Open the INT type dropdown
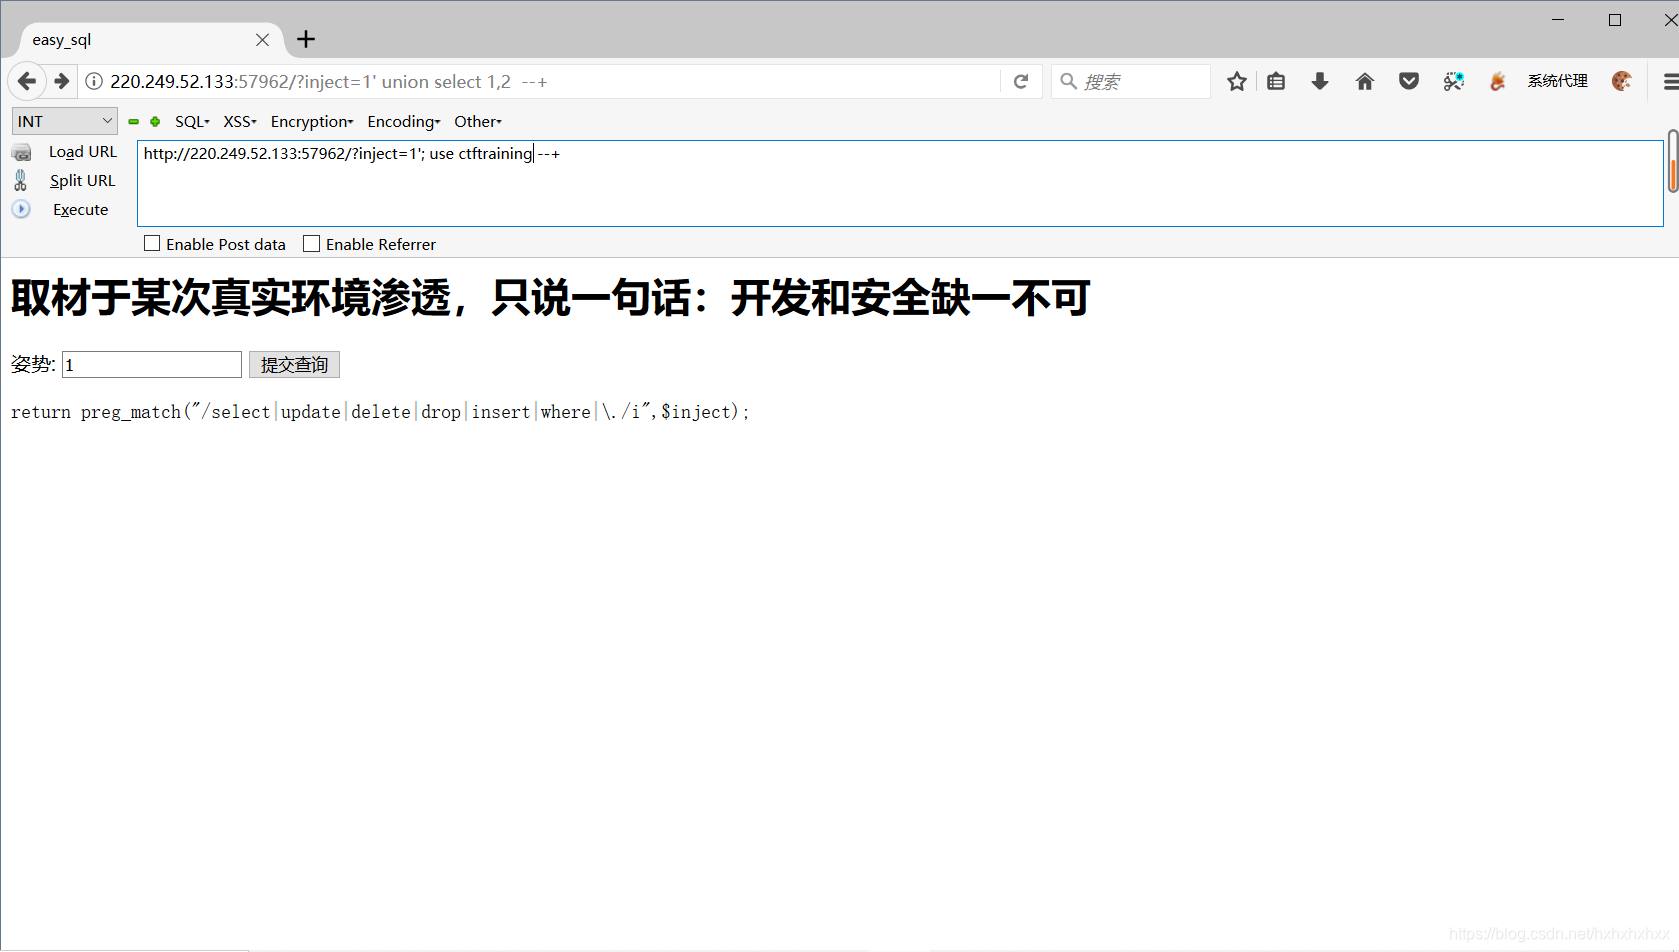 tap(64, 121)
